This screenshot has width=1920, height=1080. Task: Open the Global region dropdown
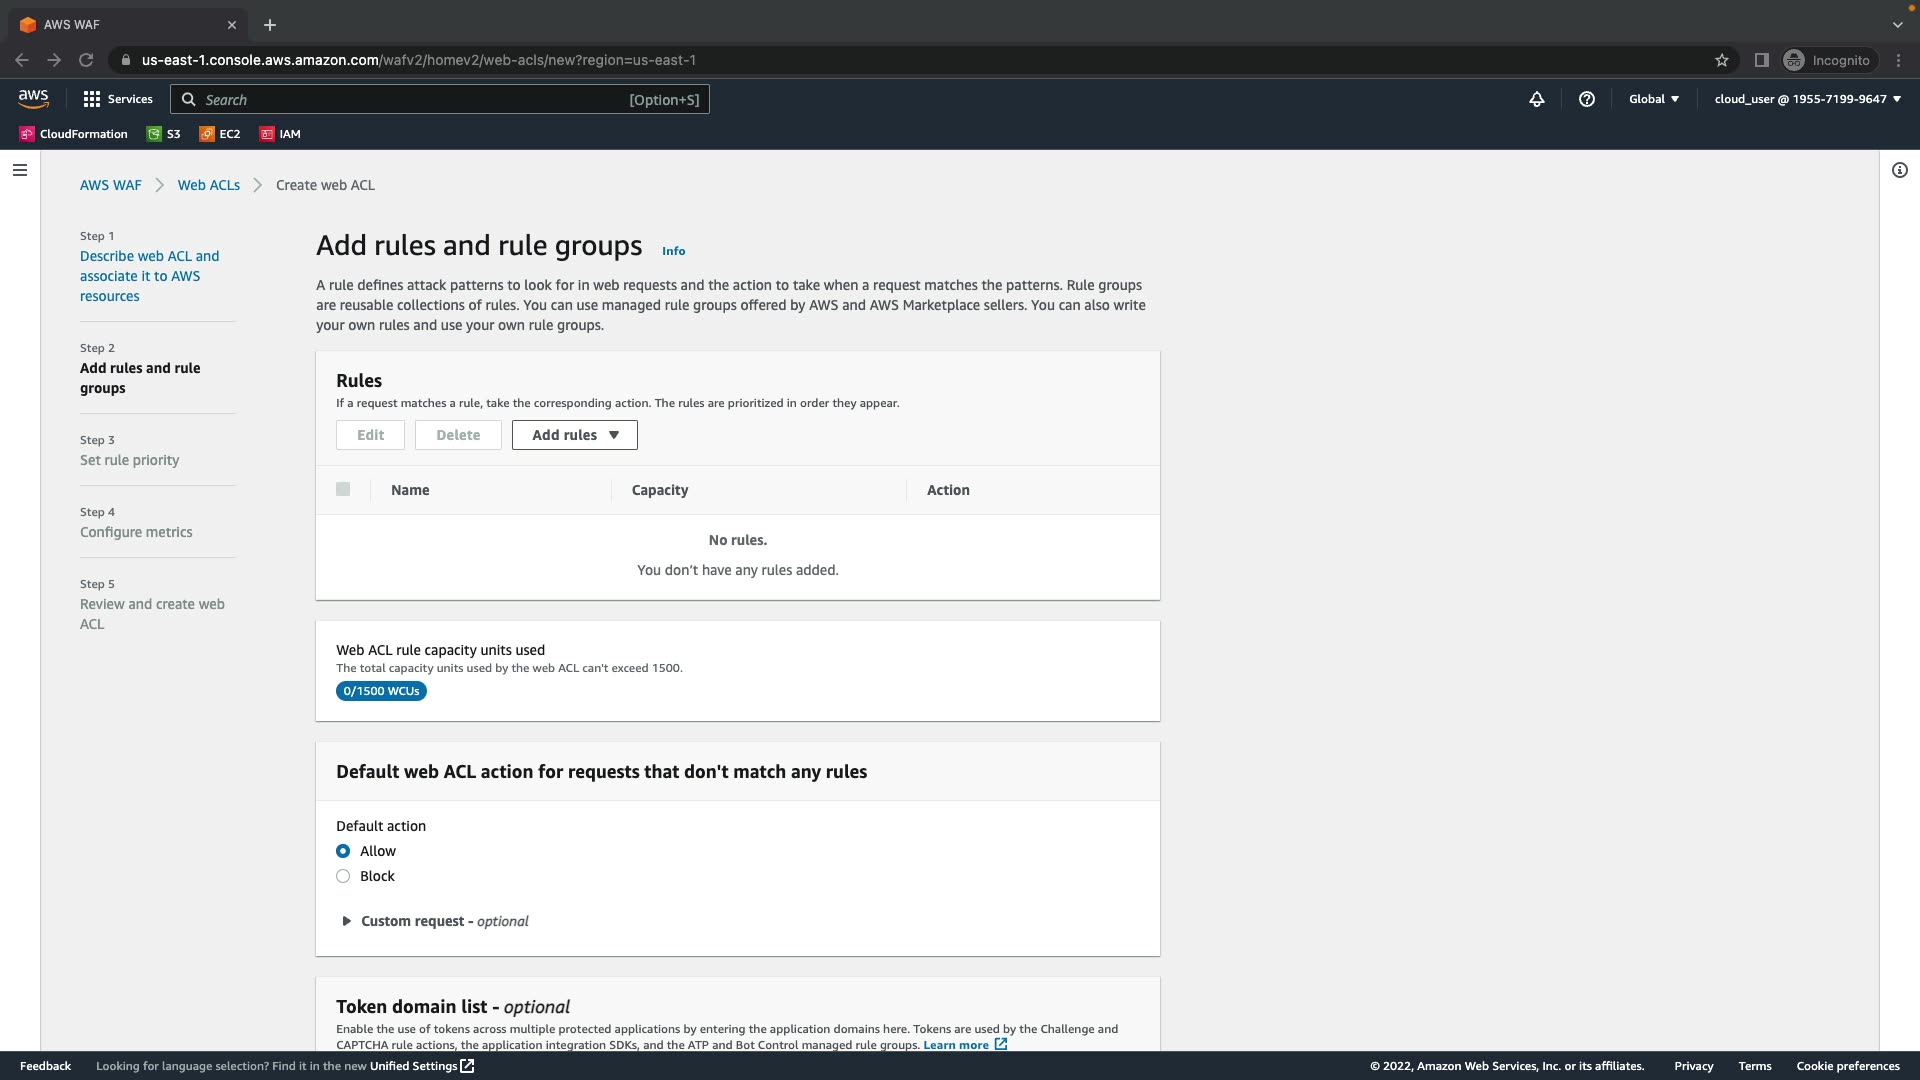coord(1653,99)
